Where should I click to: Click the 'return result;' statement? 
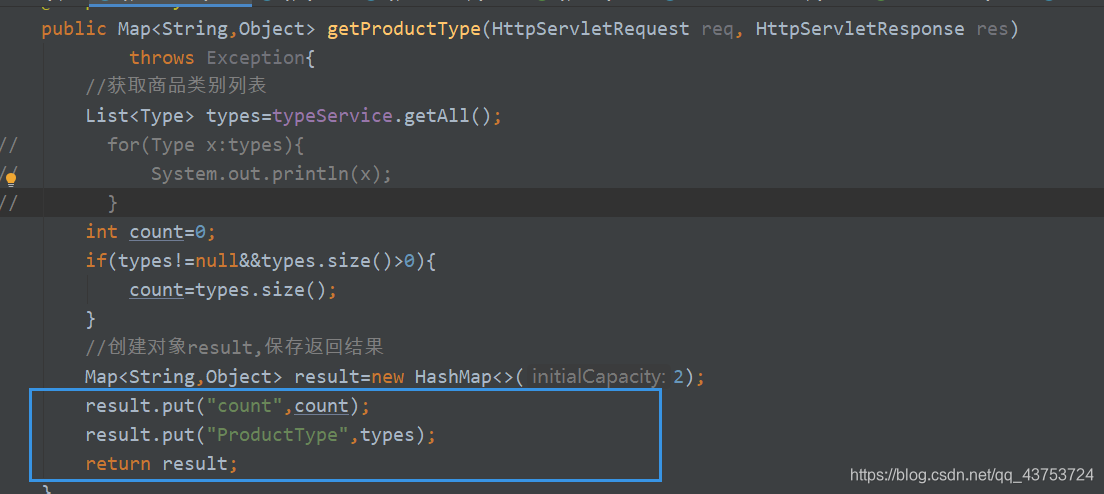click(x=162, y=464)
